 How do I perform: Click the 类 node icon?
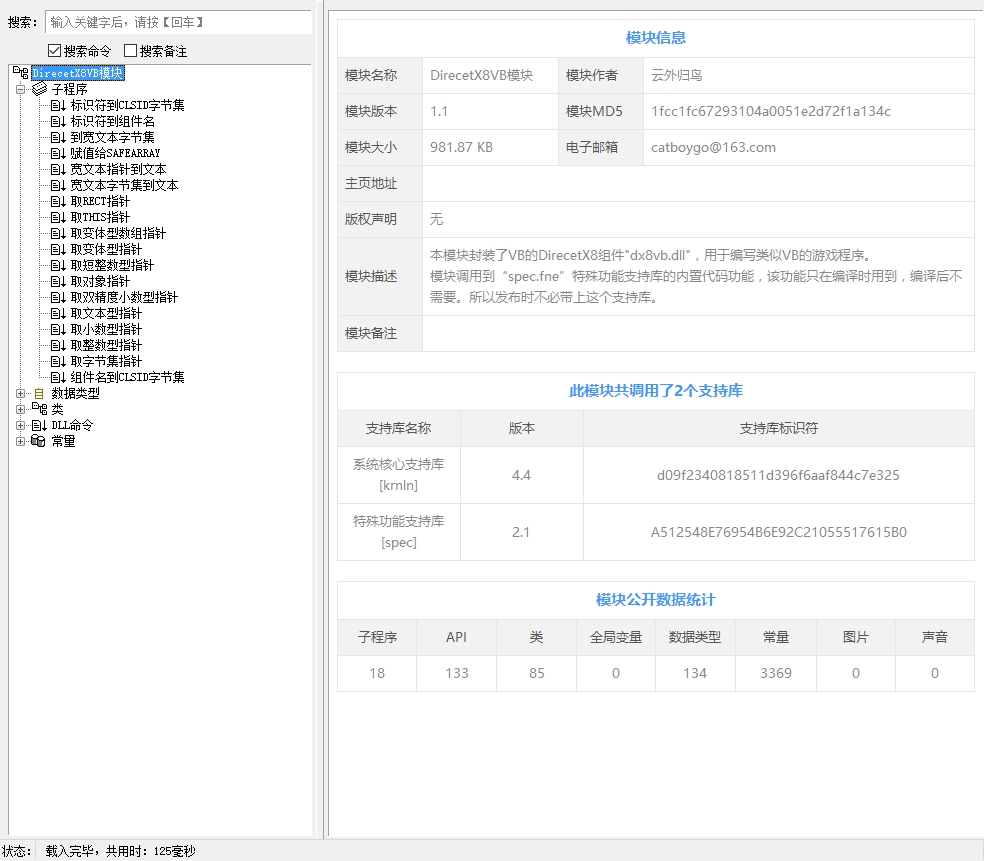pyautogui.click(x=39, y=409)
